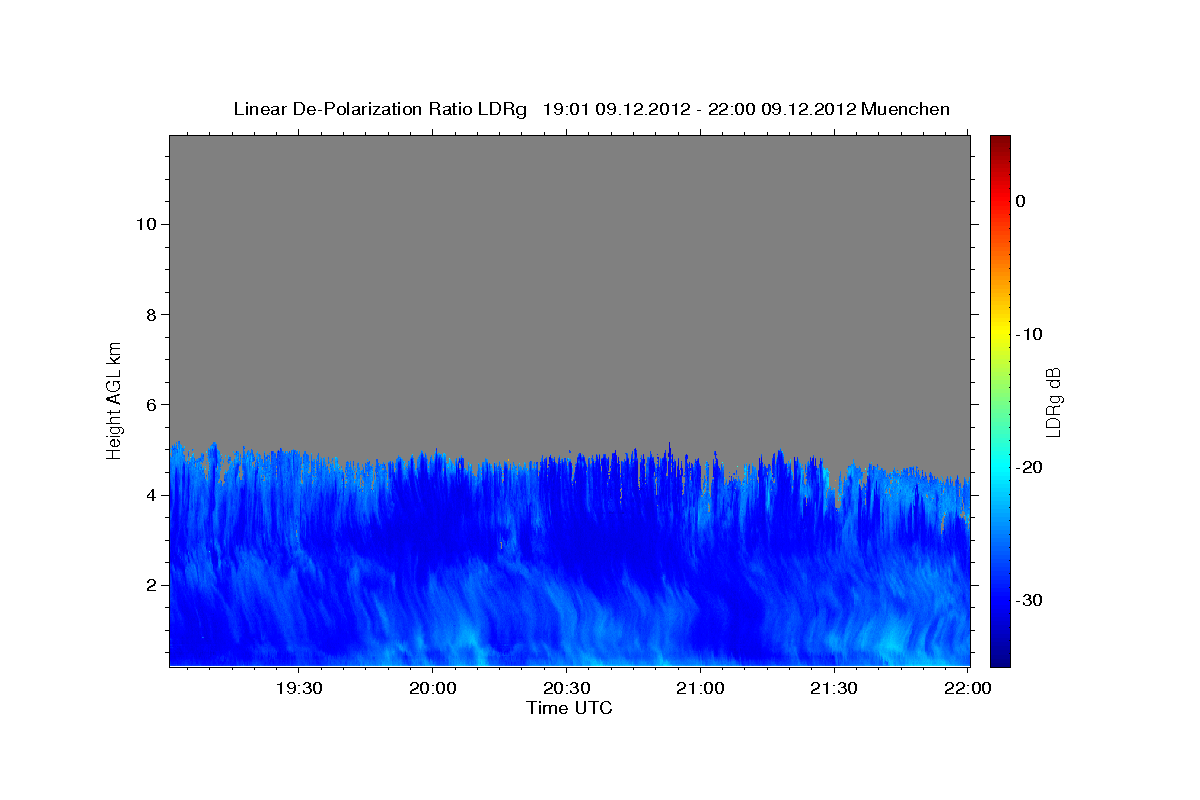Select the 22:00 time tick label
The image size is (1200, 800).
pos(967,689)
